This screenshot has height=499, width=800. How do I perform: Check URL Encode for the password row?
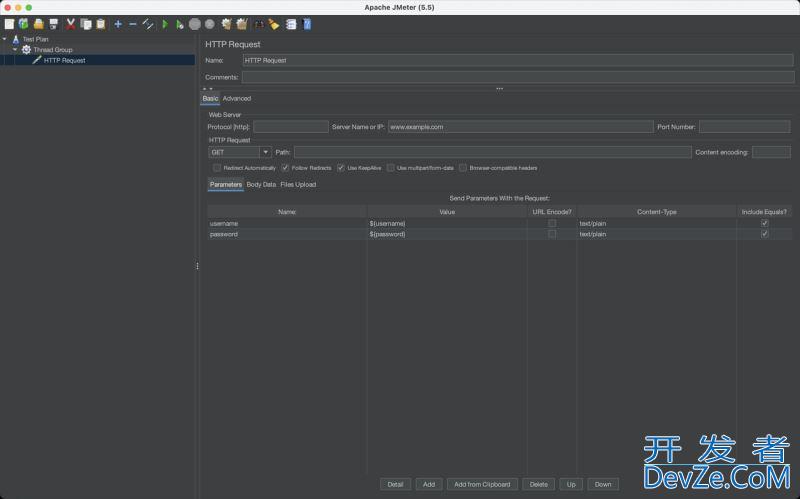pos(552,234)
